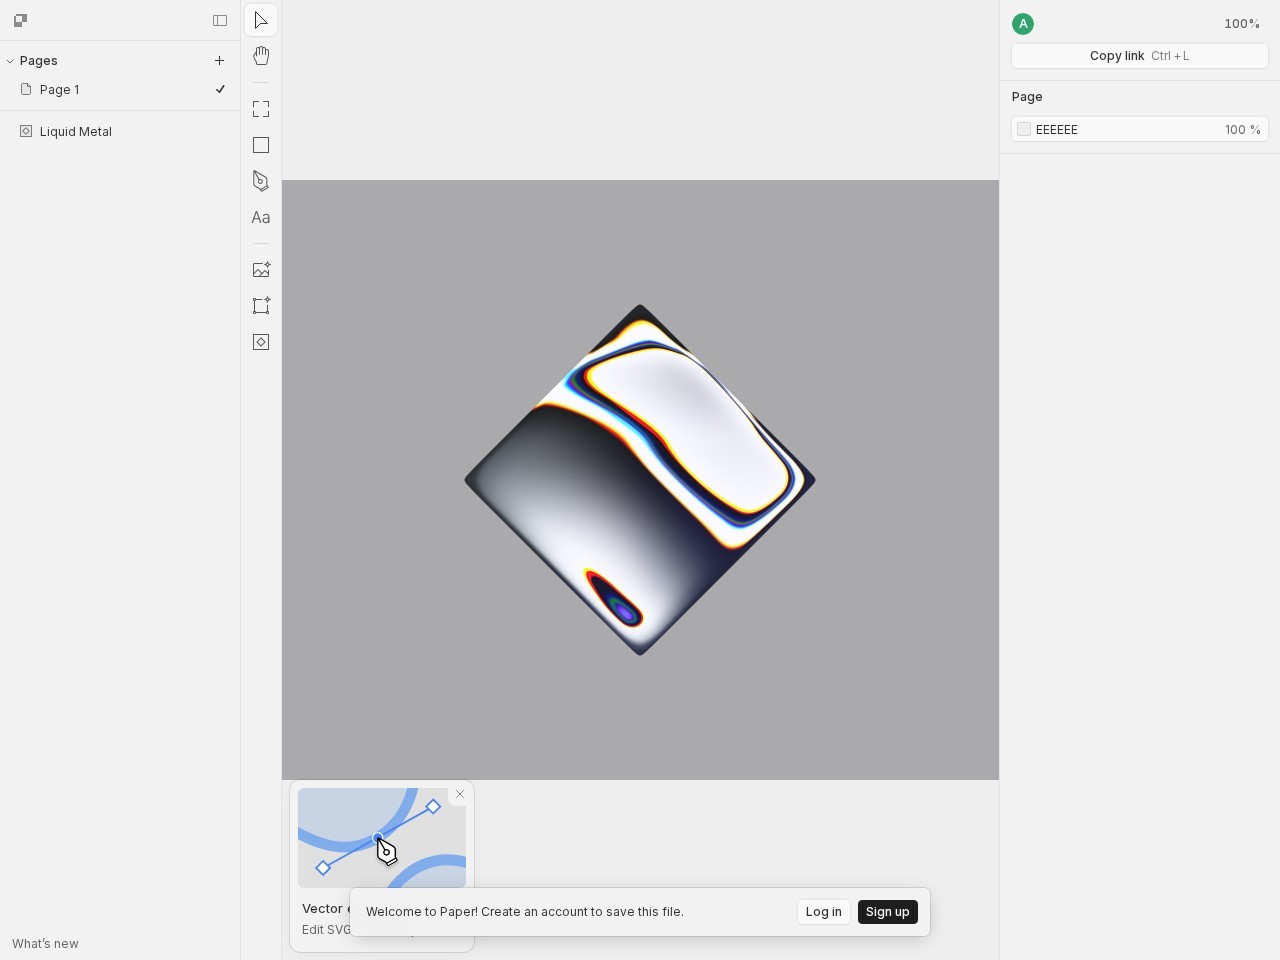Screen dimensions: 1280x960
Task: Open the 100% zoom dropdown
Action: [x=1242, y=24]
